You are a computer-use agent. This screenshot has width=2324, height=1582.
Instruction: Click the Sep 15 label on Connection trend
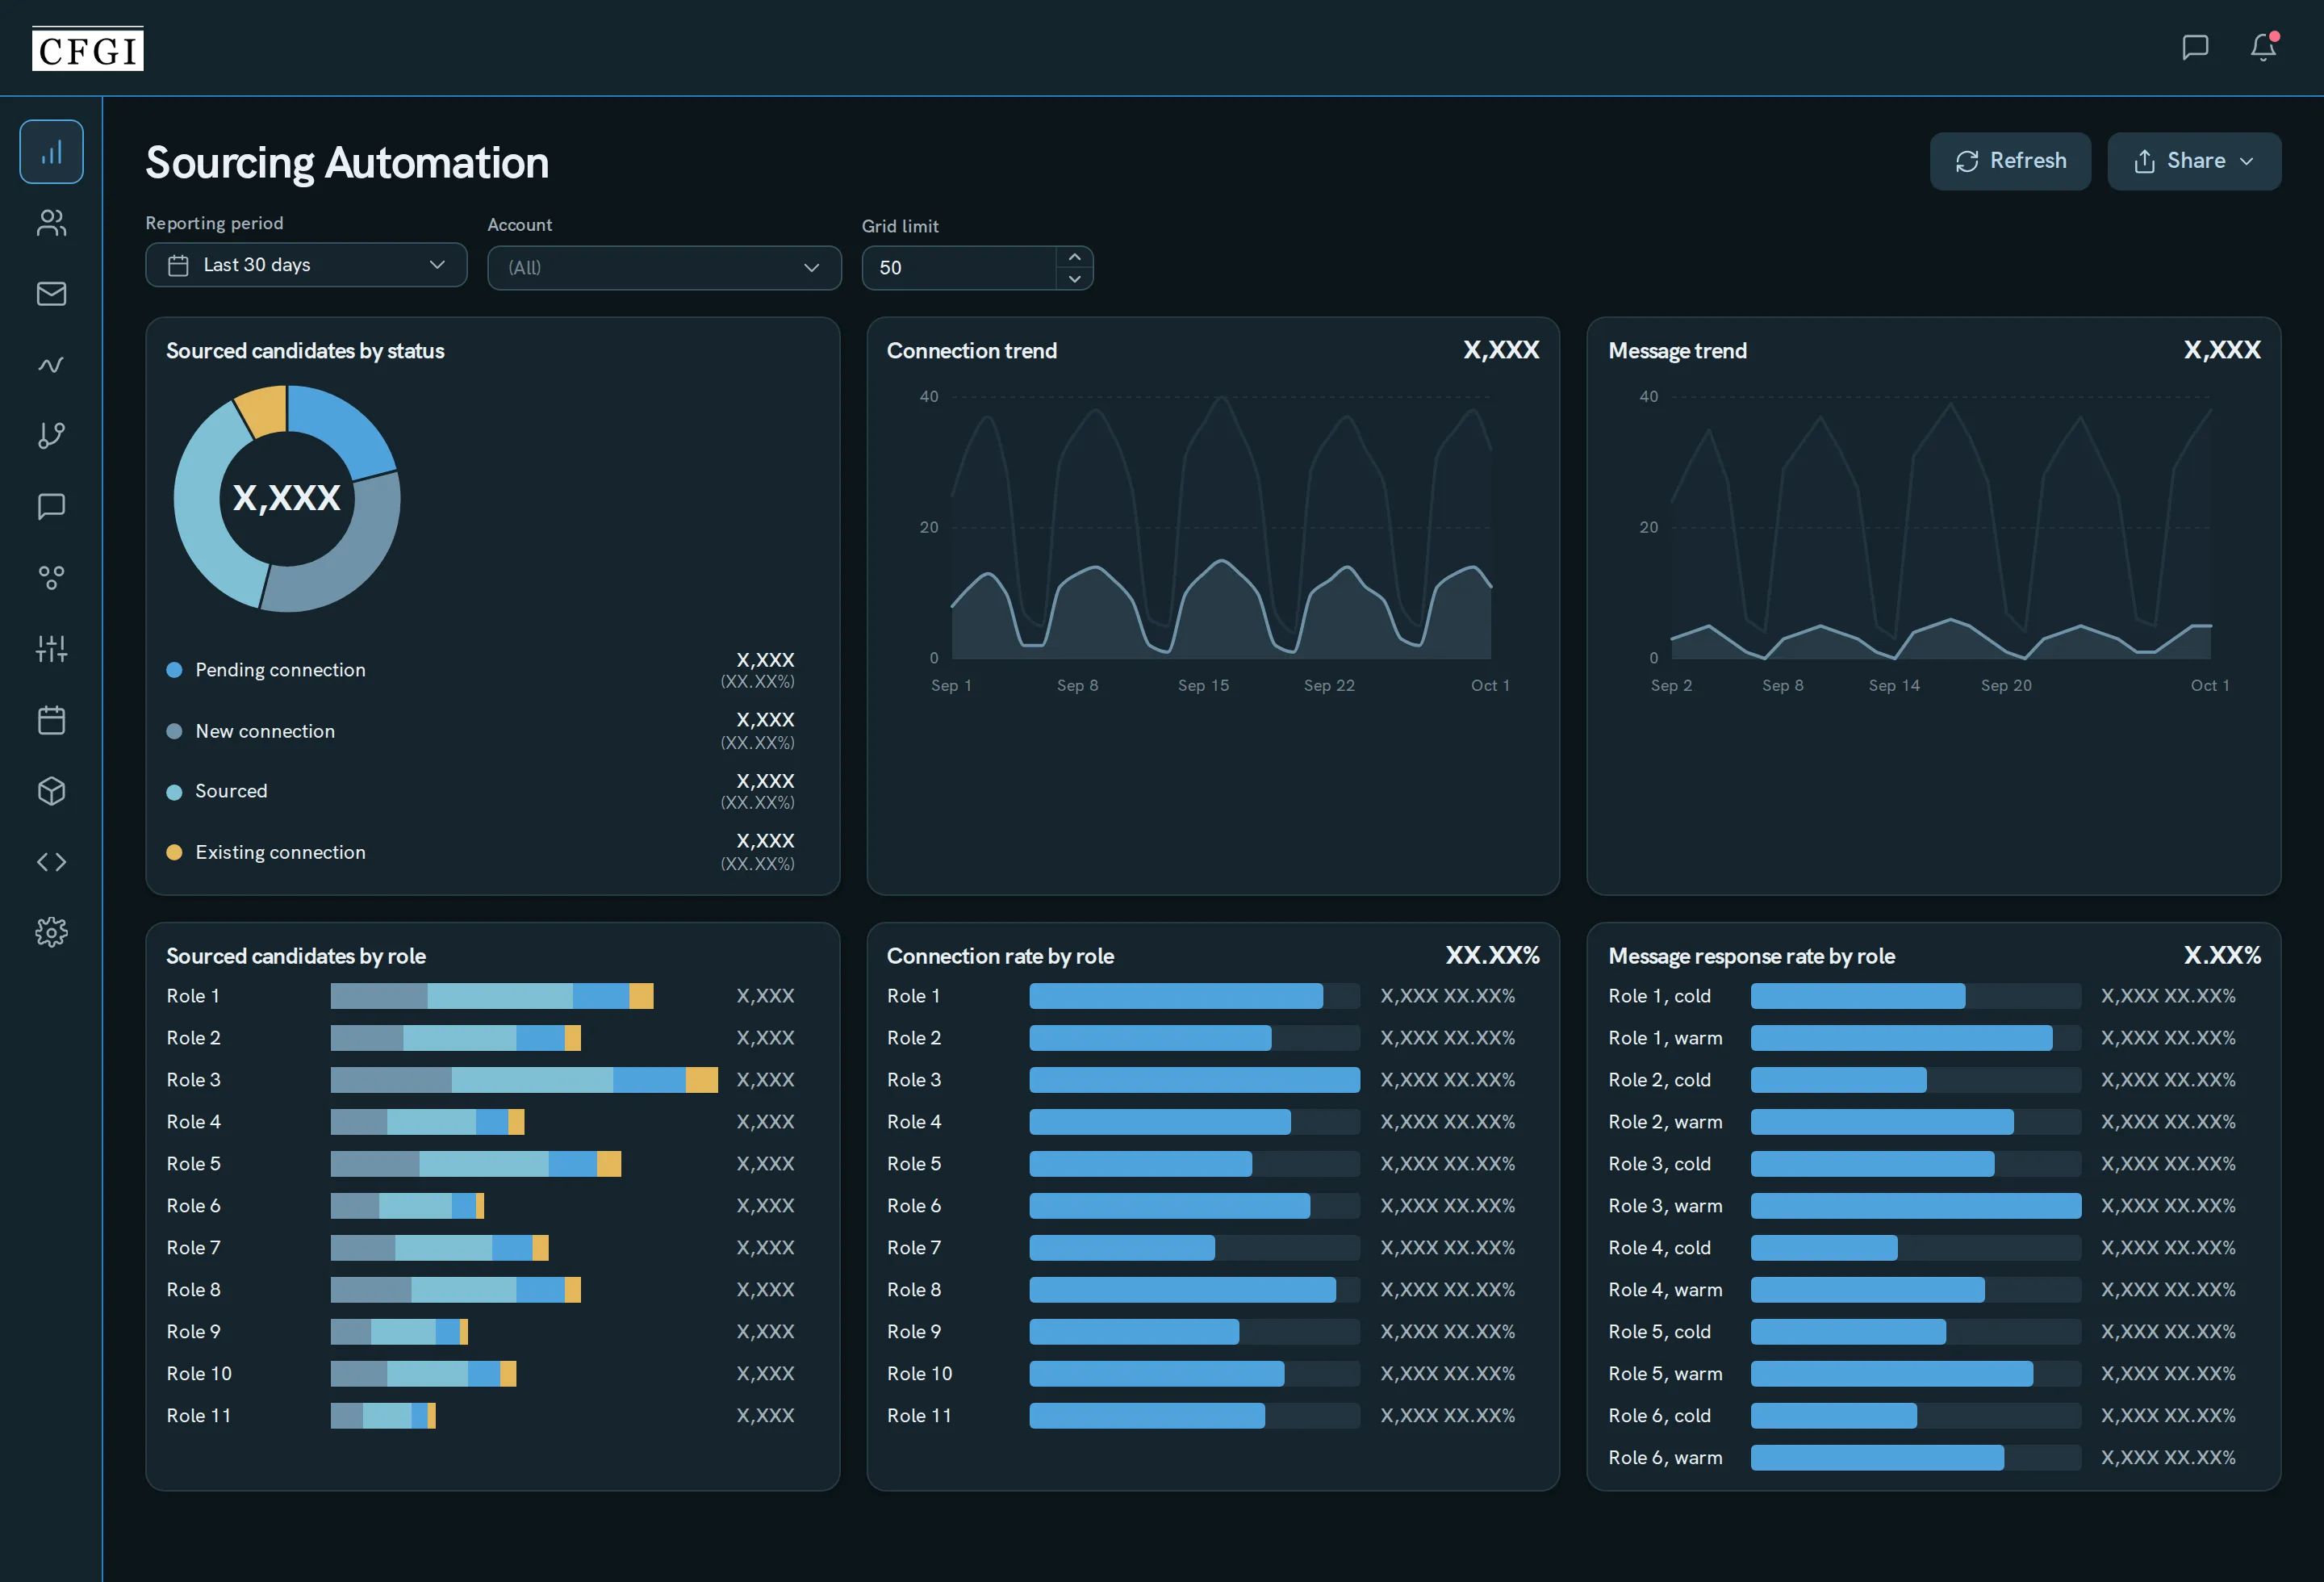click(x=1203, y=685)
